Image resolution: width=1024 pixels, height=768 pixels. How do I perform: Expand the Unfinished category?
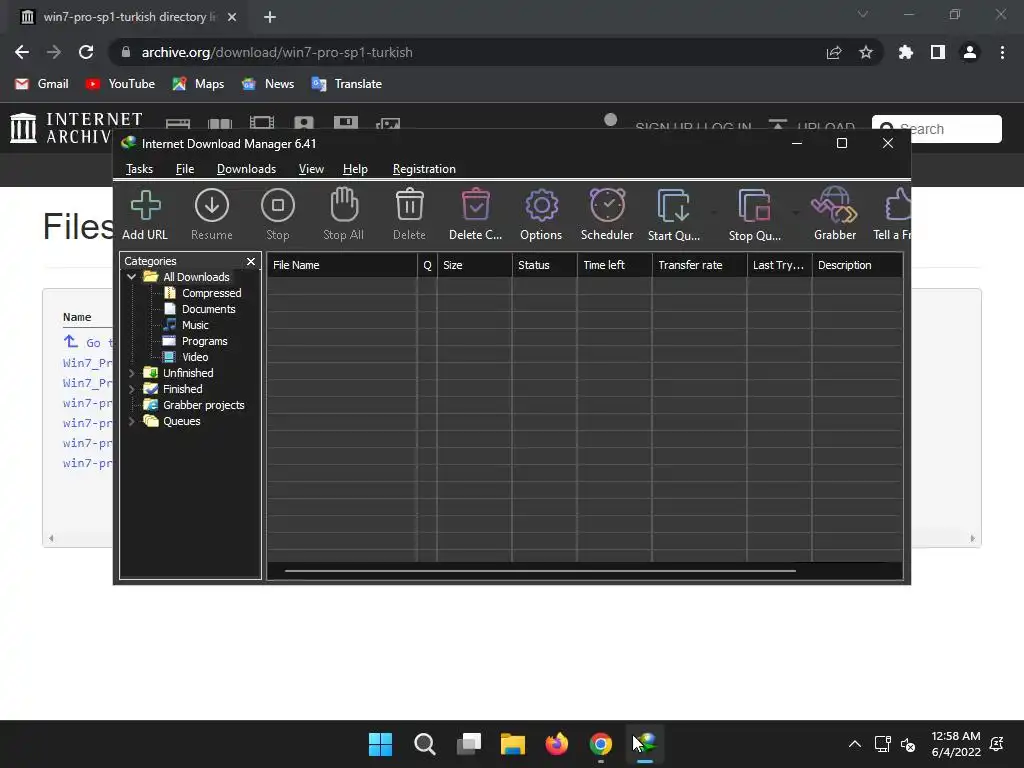pos(131,373)
